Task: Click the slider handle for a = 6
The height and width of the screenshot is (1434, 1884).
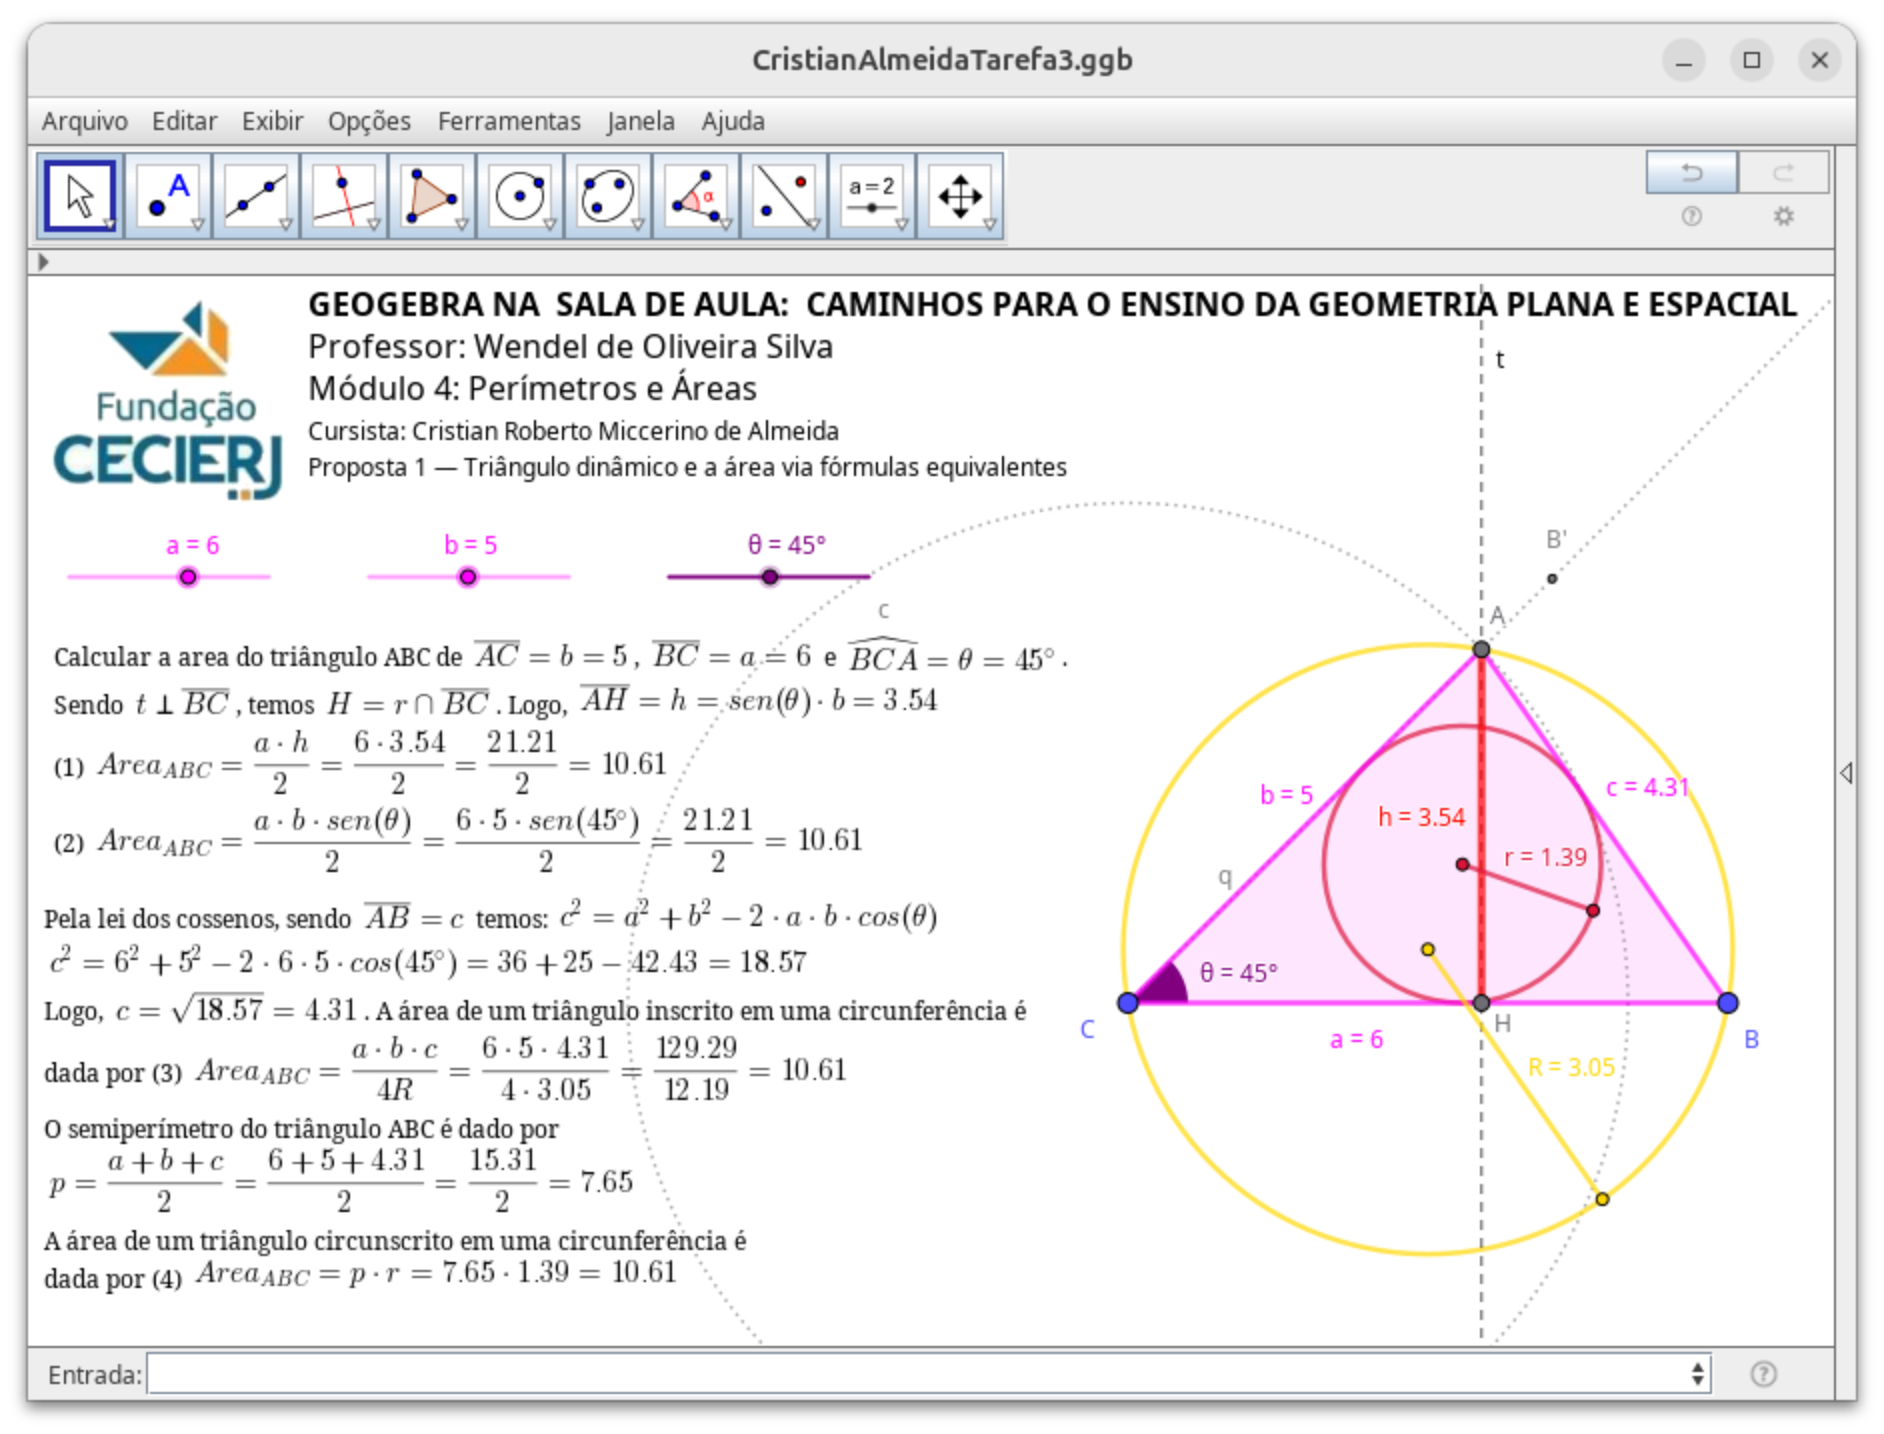Action: tap(188, 577)
